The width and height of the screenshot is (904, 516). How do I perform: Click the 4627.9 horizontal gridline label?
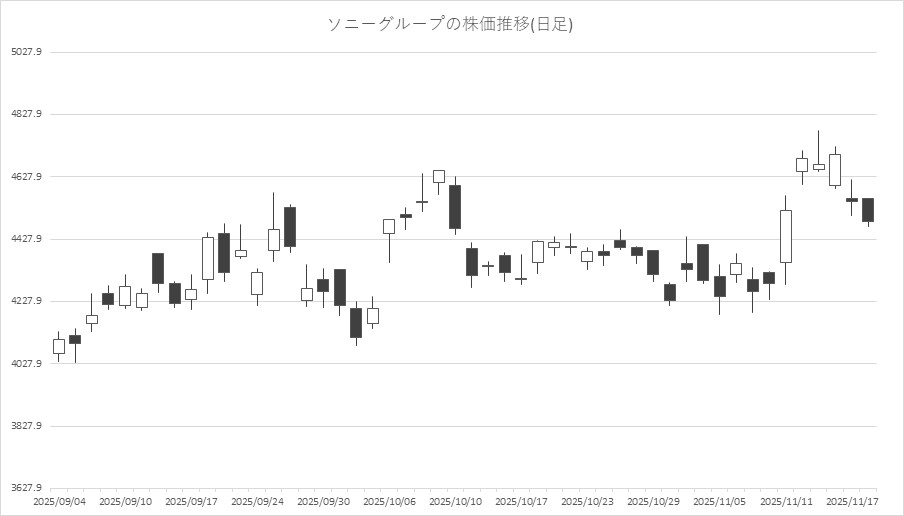(25, 177)
